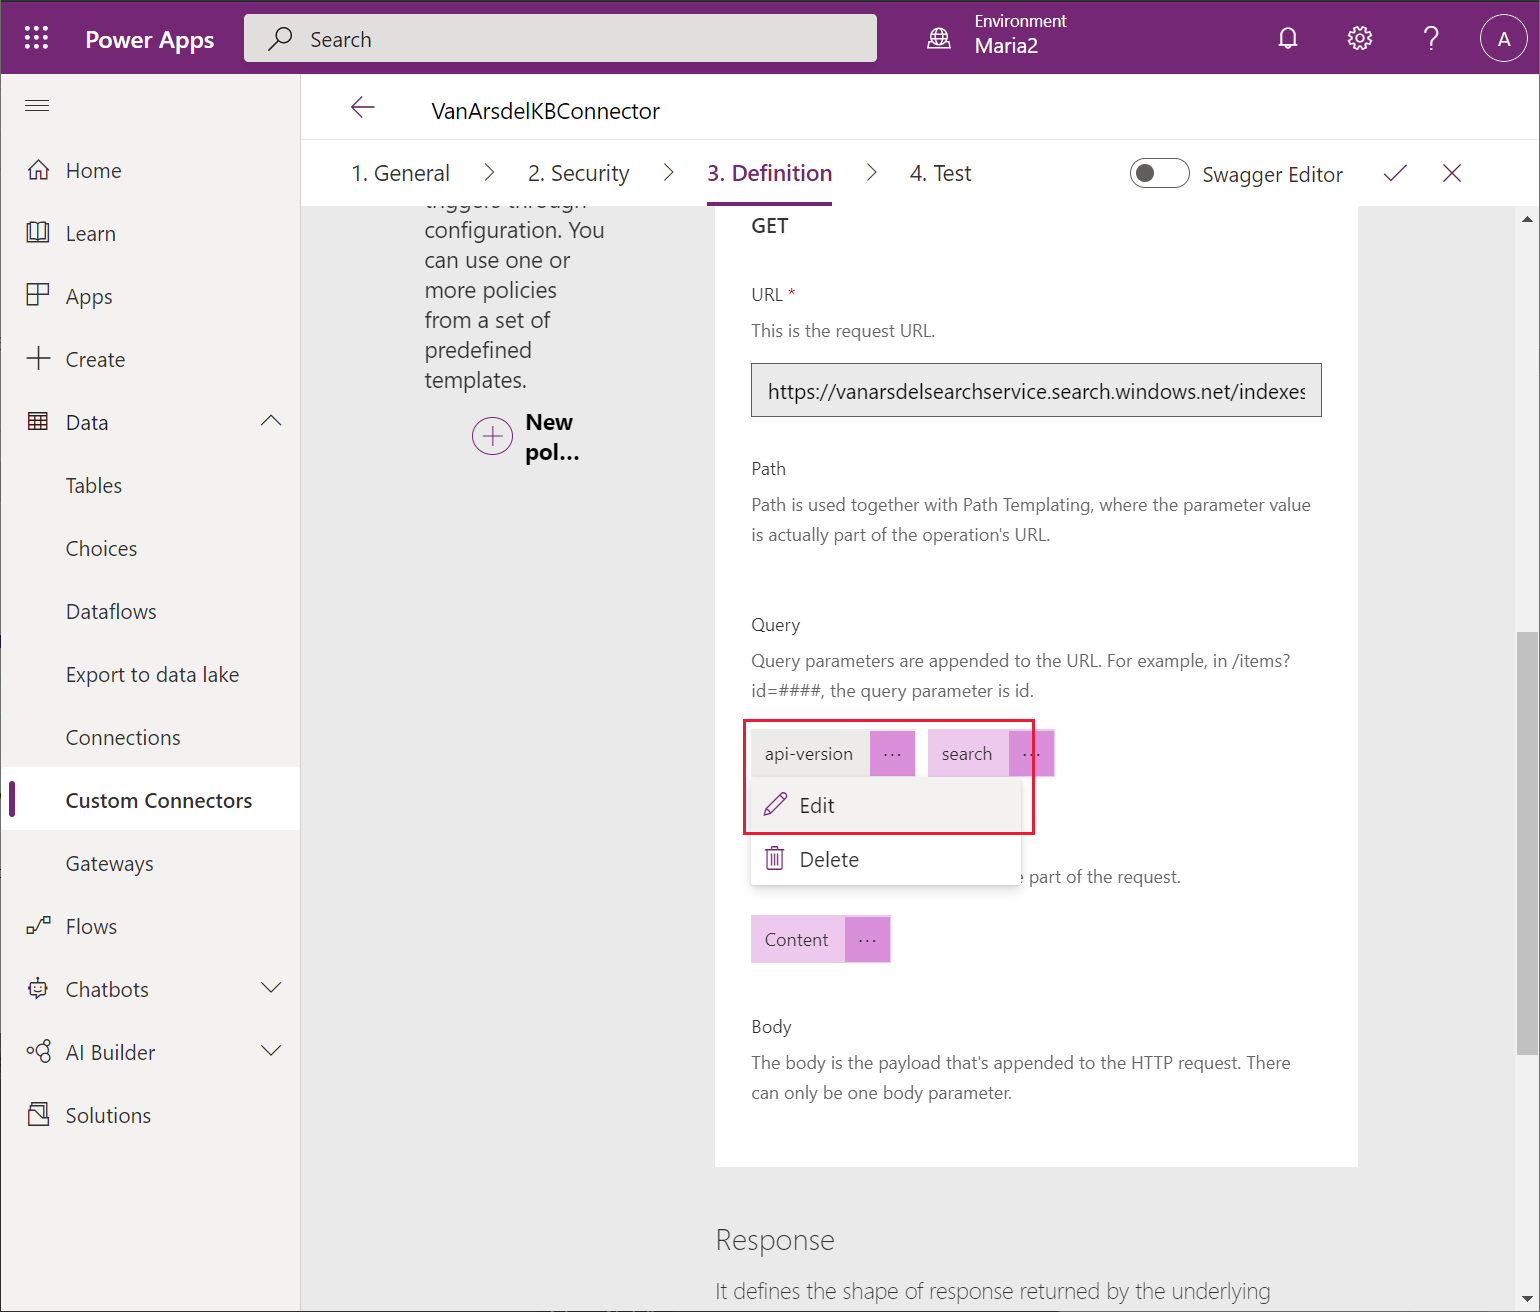Viewport: 1540px width, 1312px height.
Task: Click the Maria2 environment name
Action: (x=1006, y=46)
